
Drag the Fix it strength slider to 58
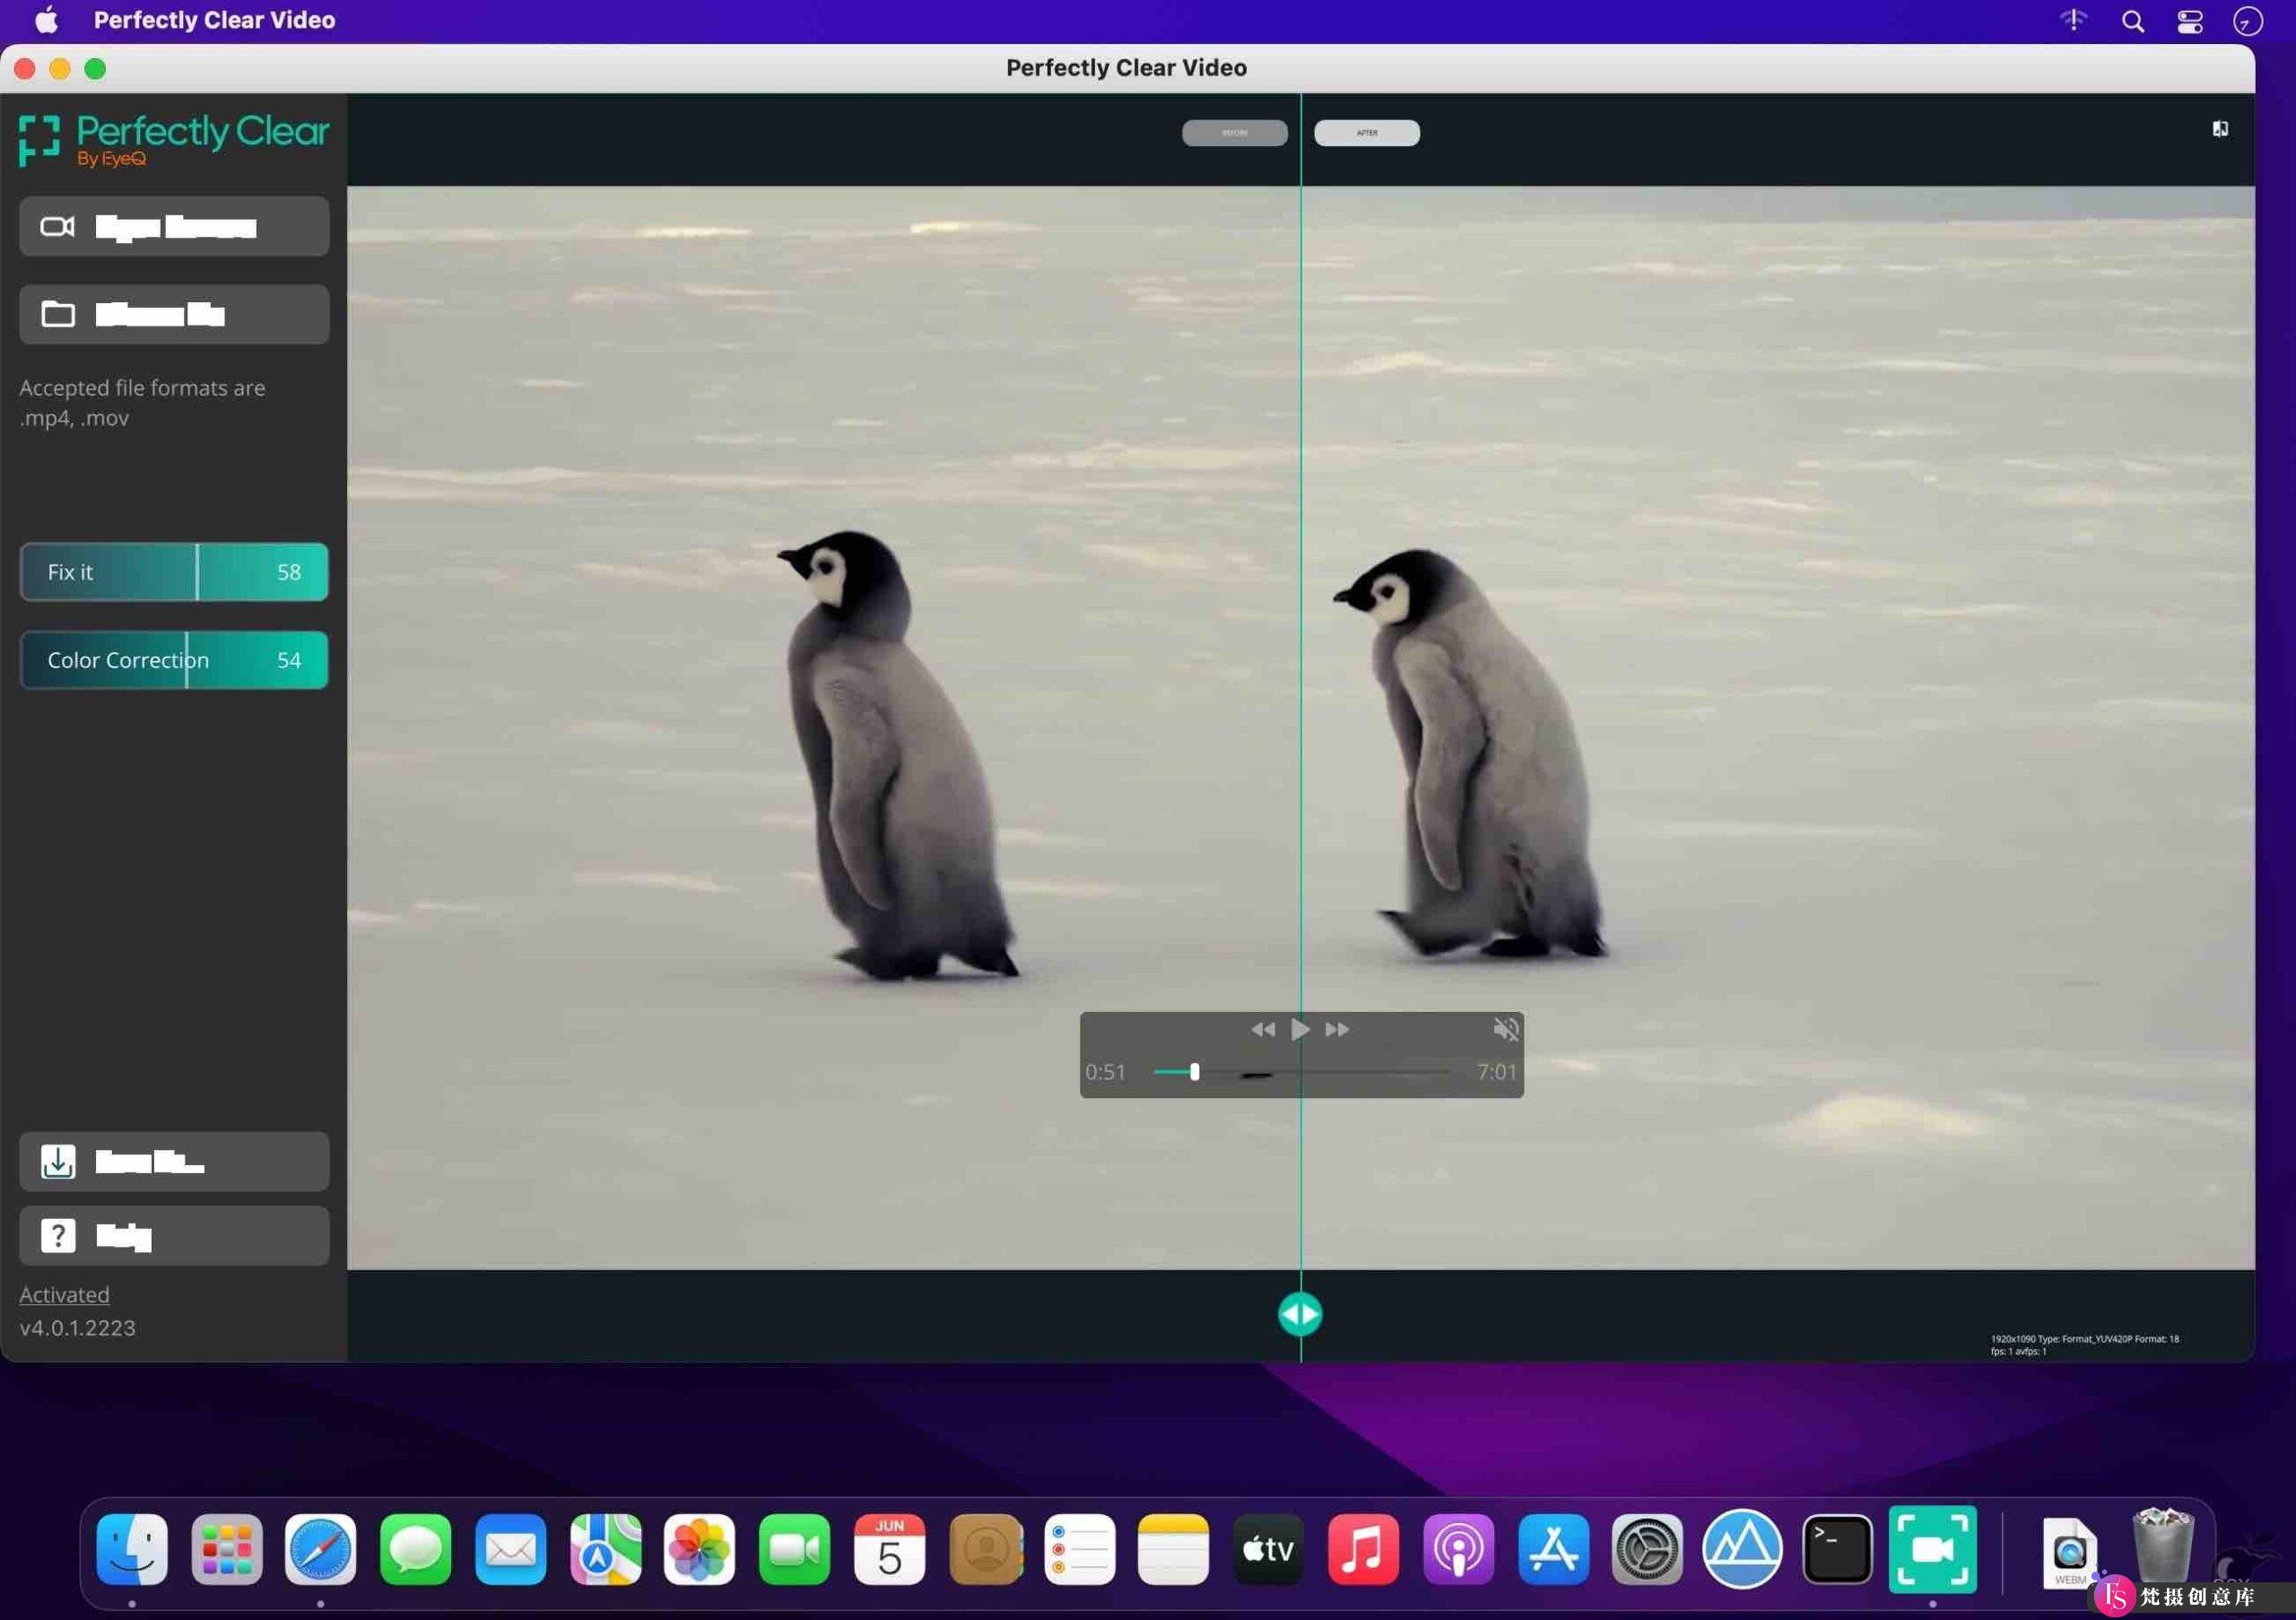tap(198, 571)
